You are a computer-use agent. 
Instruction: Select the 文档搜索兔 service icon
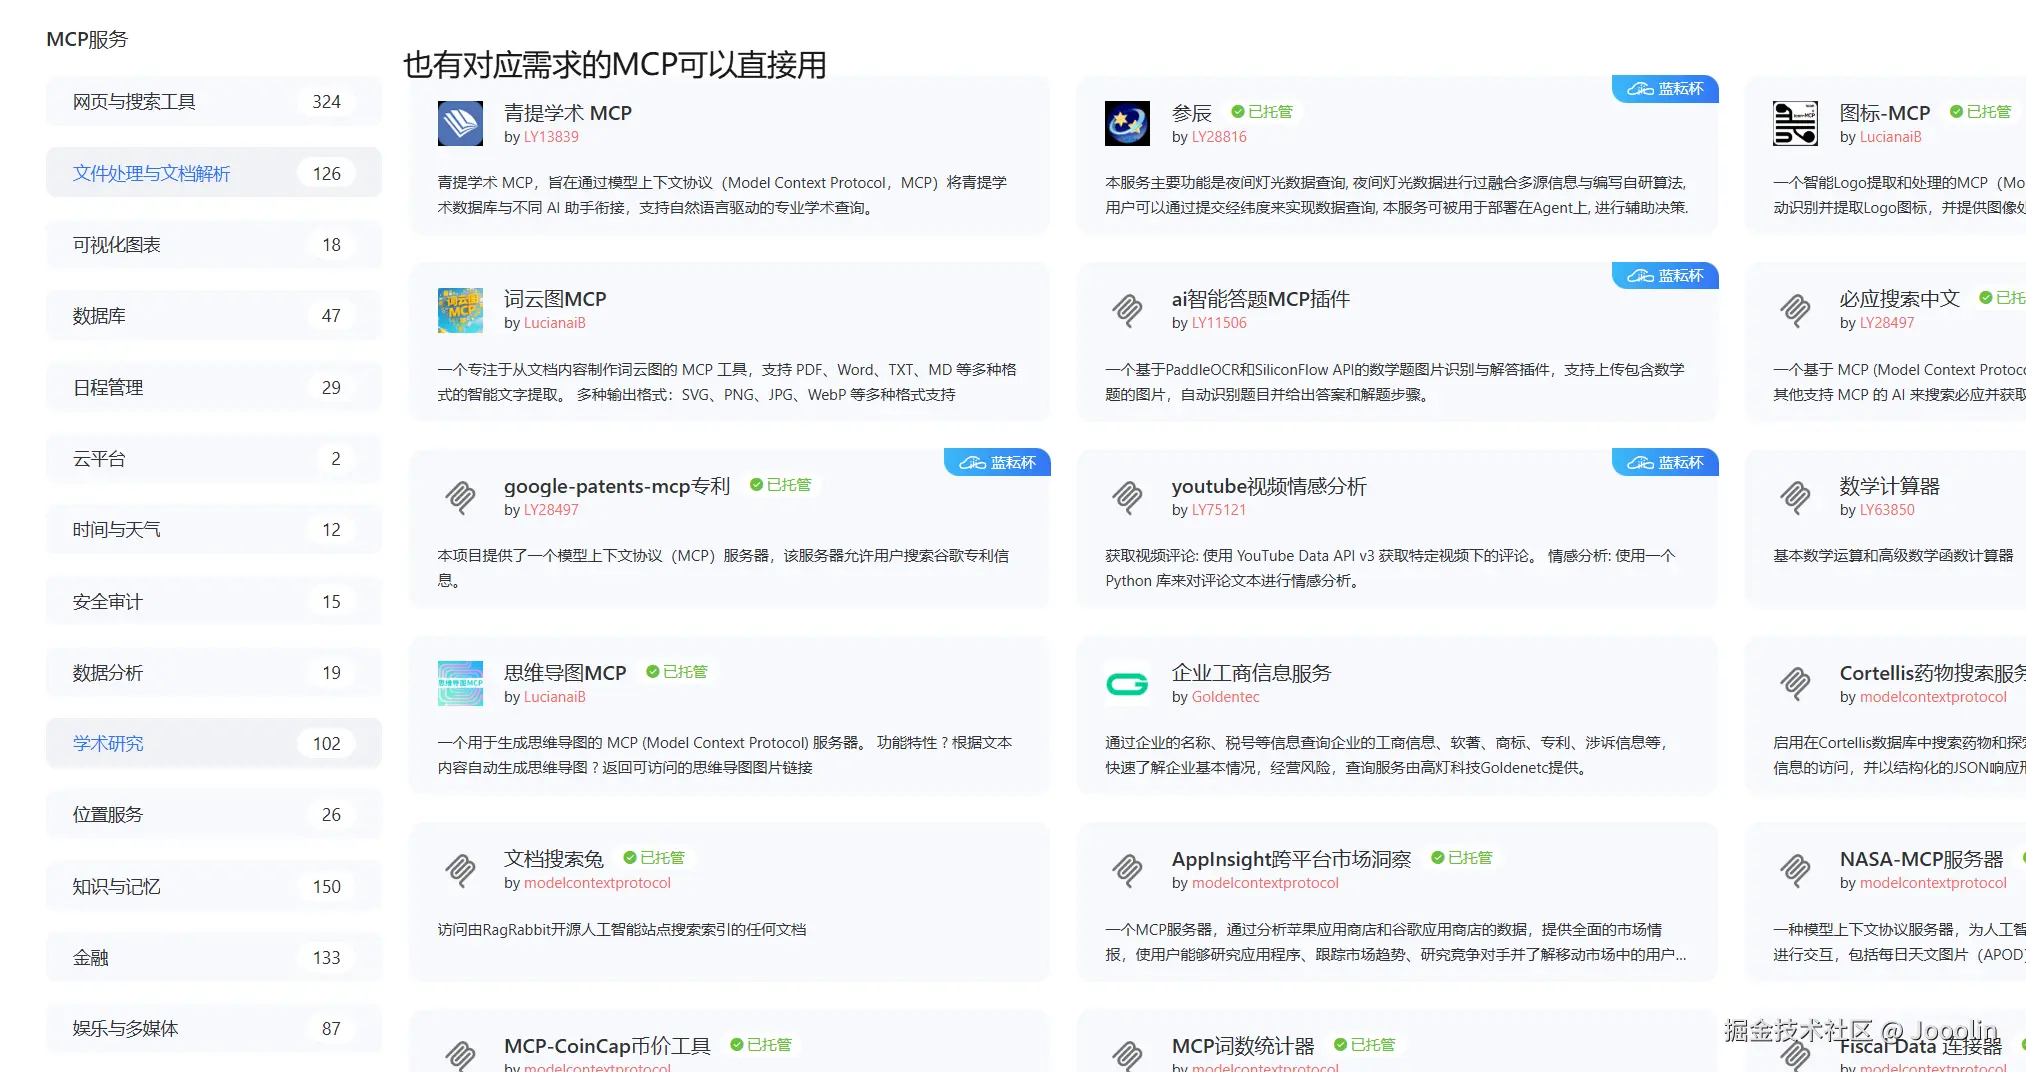click(x=460, y=870)
